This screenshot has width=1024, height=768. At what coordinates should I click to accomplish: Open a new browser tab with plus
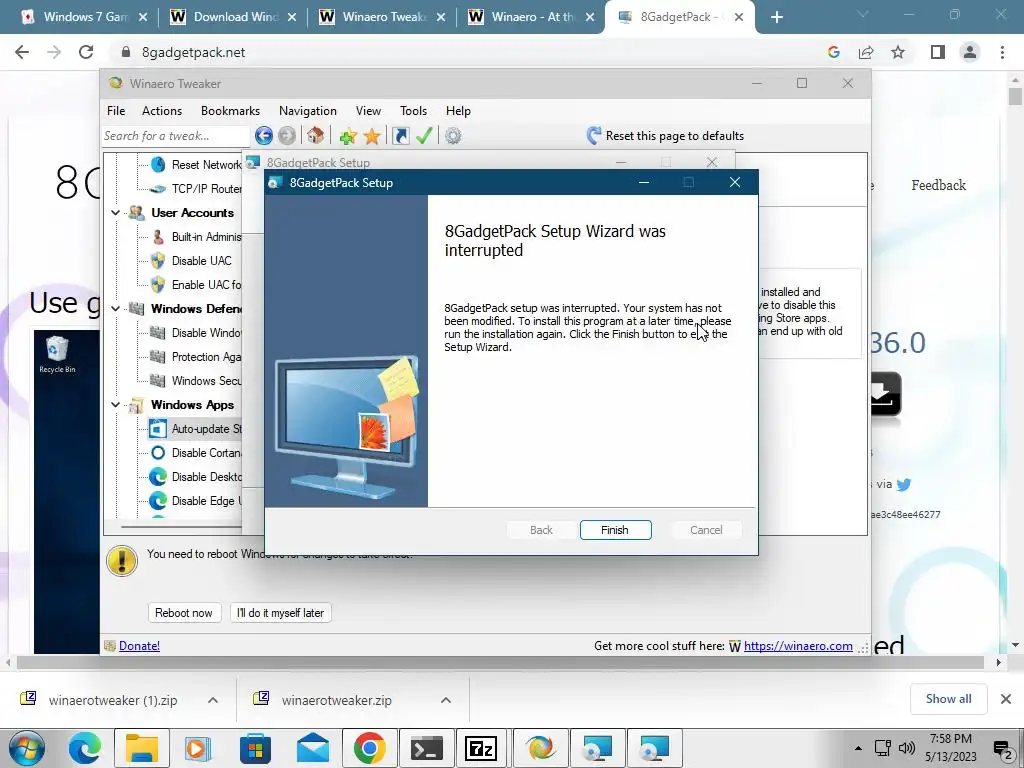(776, 17)
